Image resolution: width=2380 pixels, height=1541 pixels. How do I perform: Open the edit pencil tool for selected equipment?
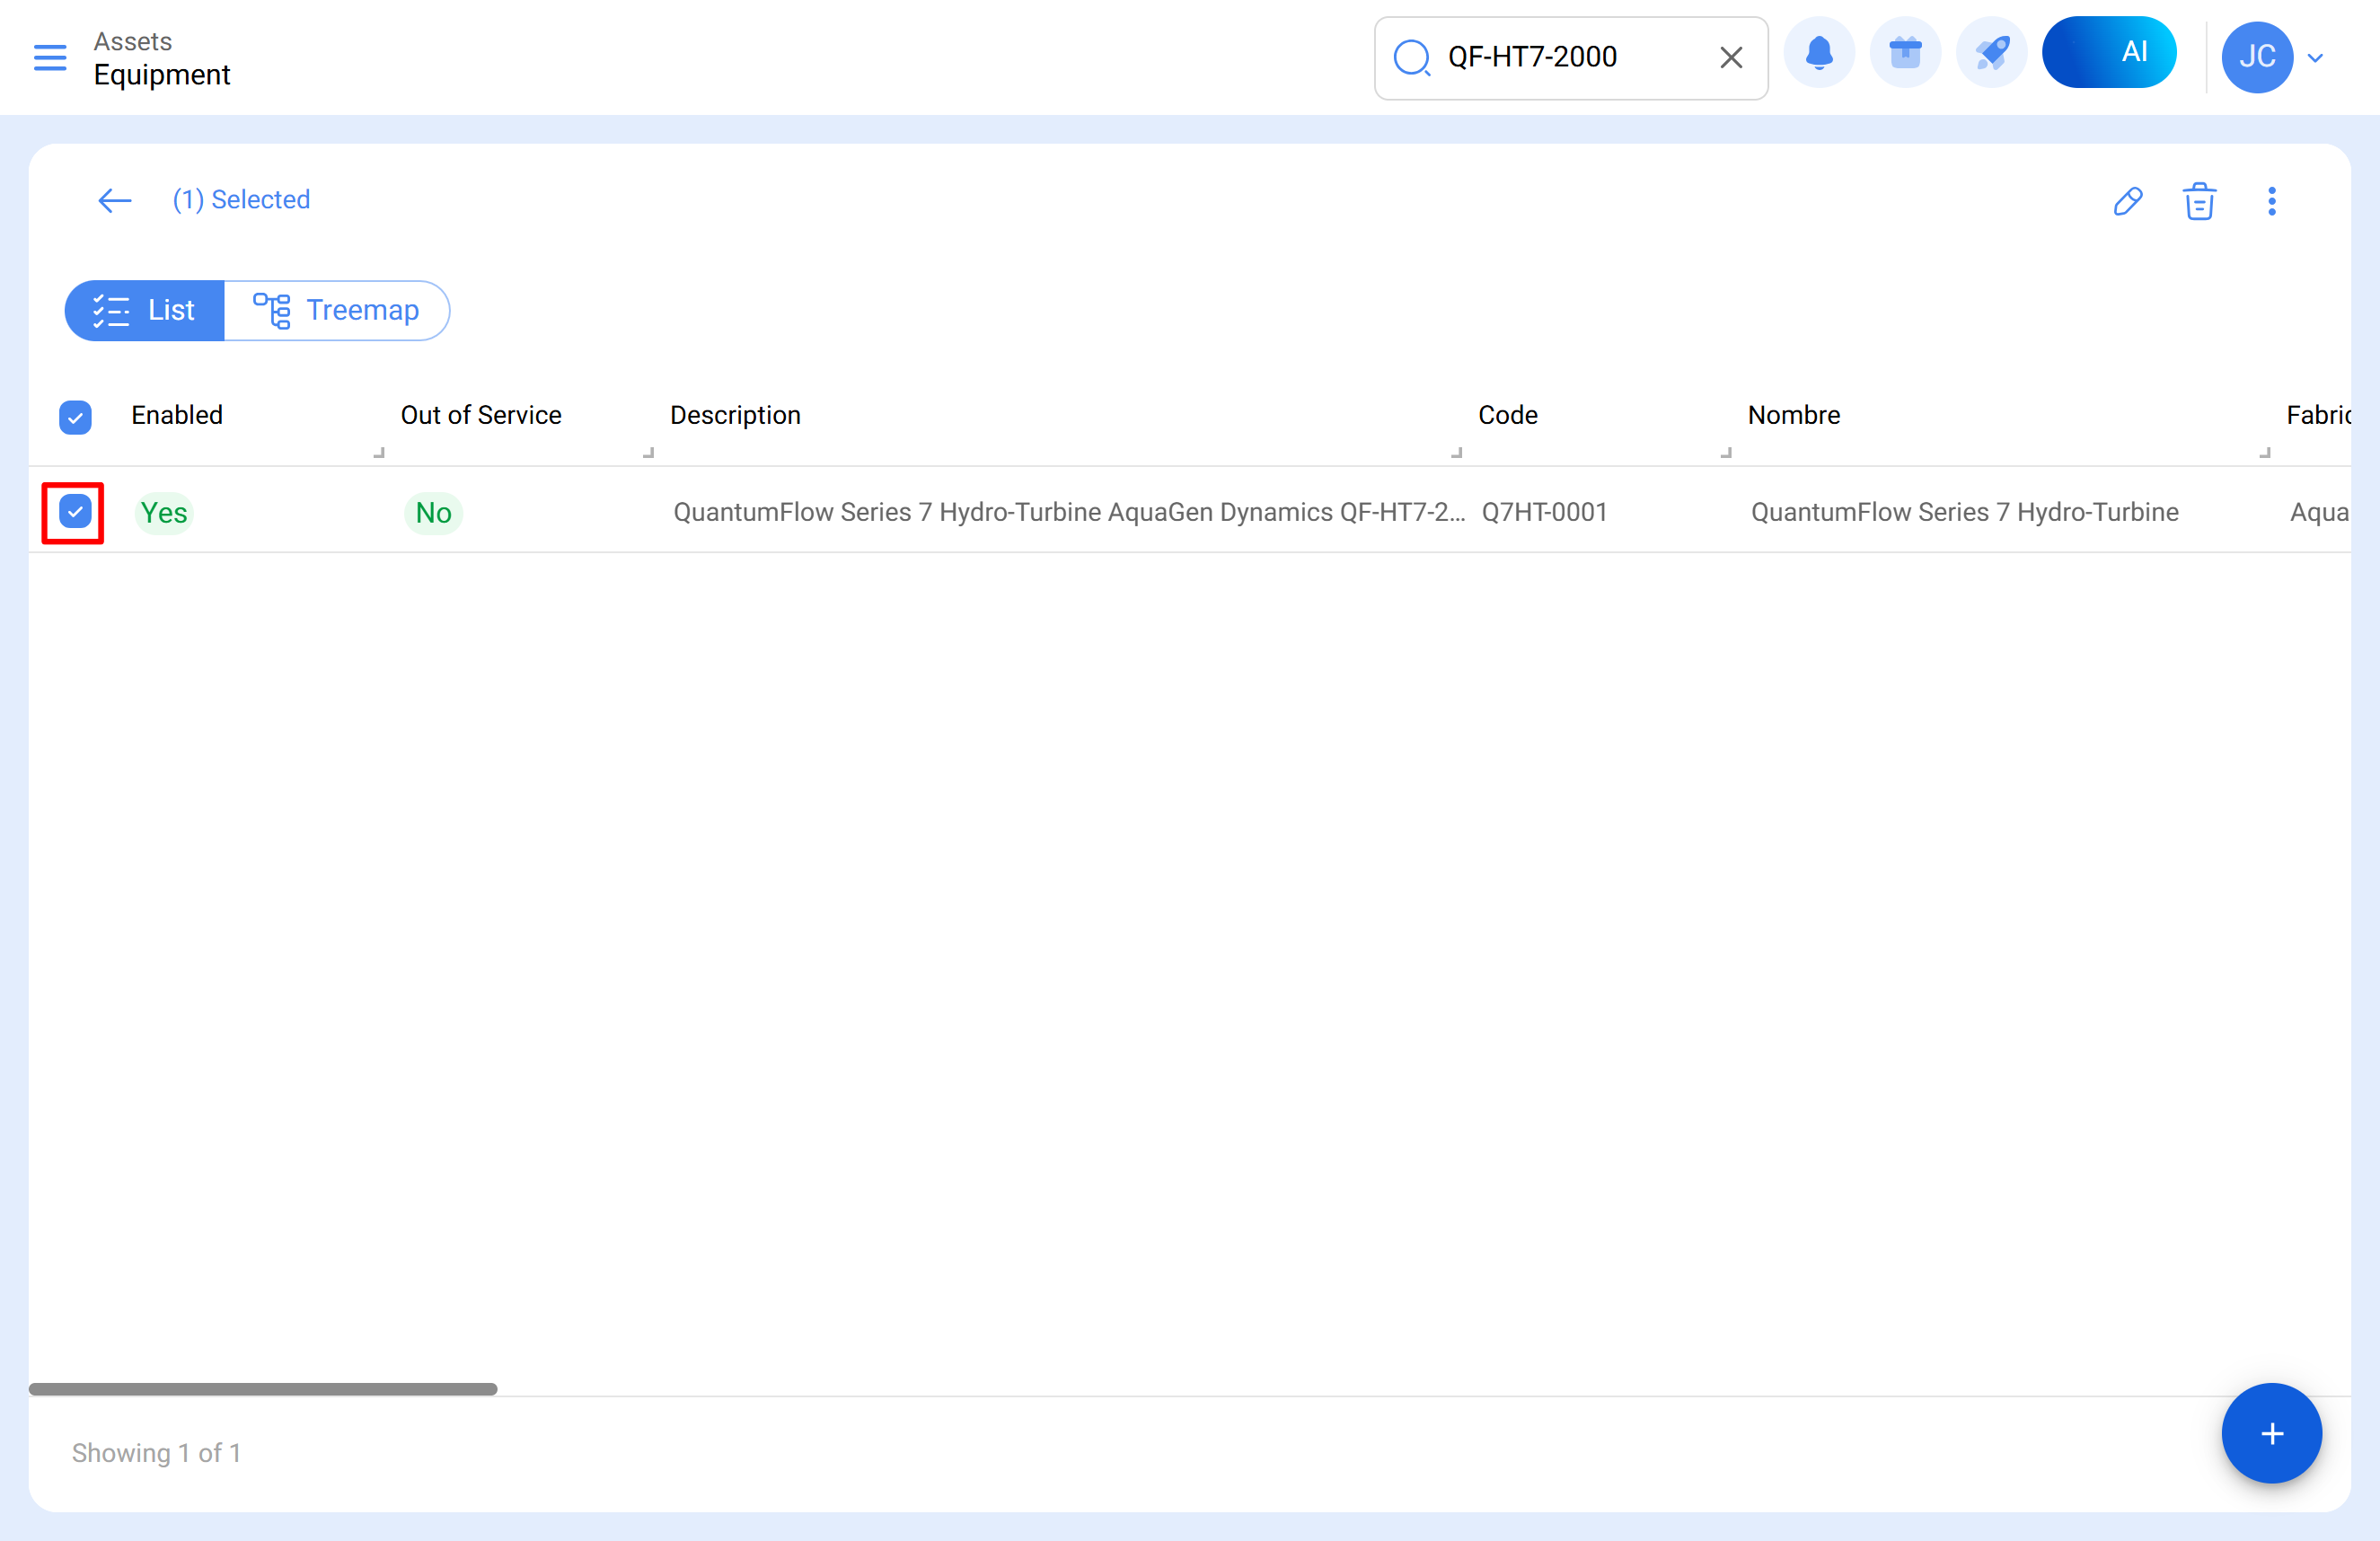(x=2128, y=201)
